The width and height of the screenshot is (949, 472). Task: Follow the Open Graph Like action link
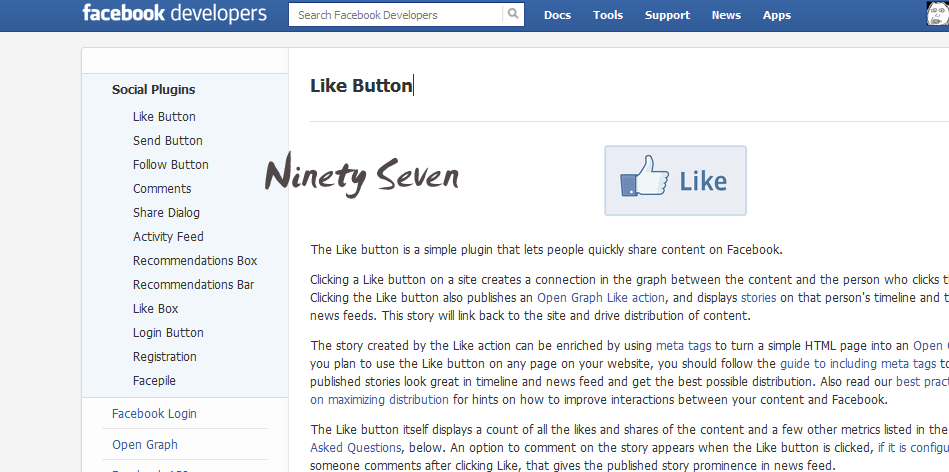(x=601, y=298)
